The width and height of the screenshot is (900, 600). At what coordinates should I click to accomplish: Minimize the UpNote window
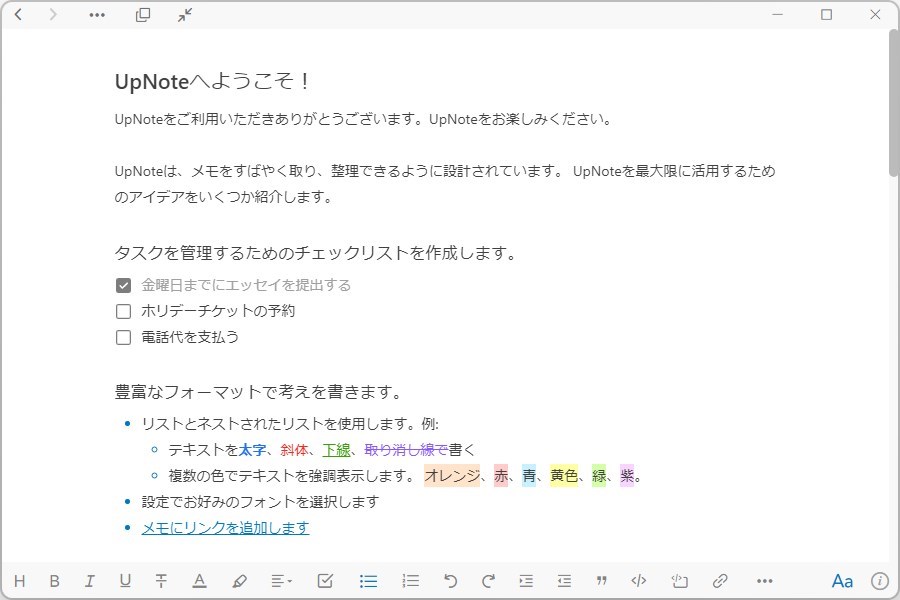click(x=778, y=14)
